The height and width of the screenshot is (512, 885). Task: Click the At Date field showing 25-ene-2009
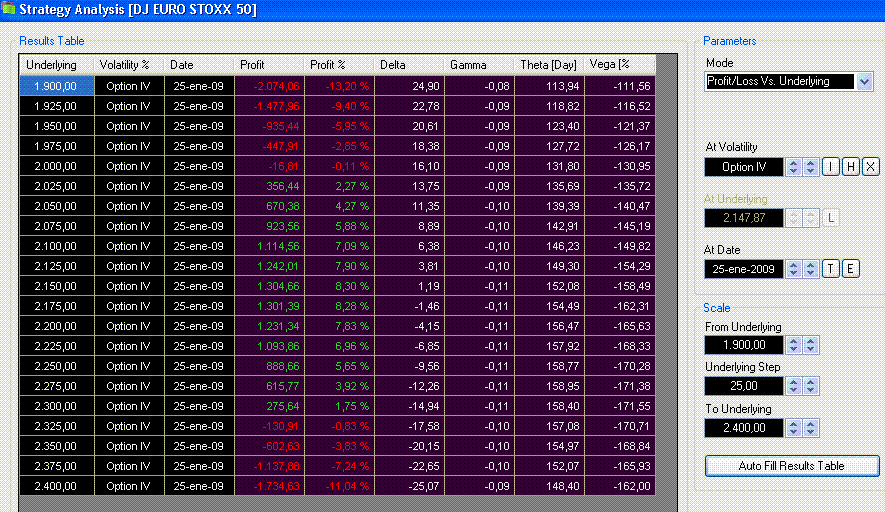coord(744,269)
